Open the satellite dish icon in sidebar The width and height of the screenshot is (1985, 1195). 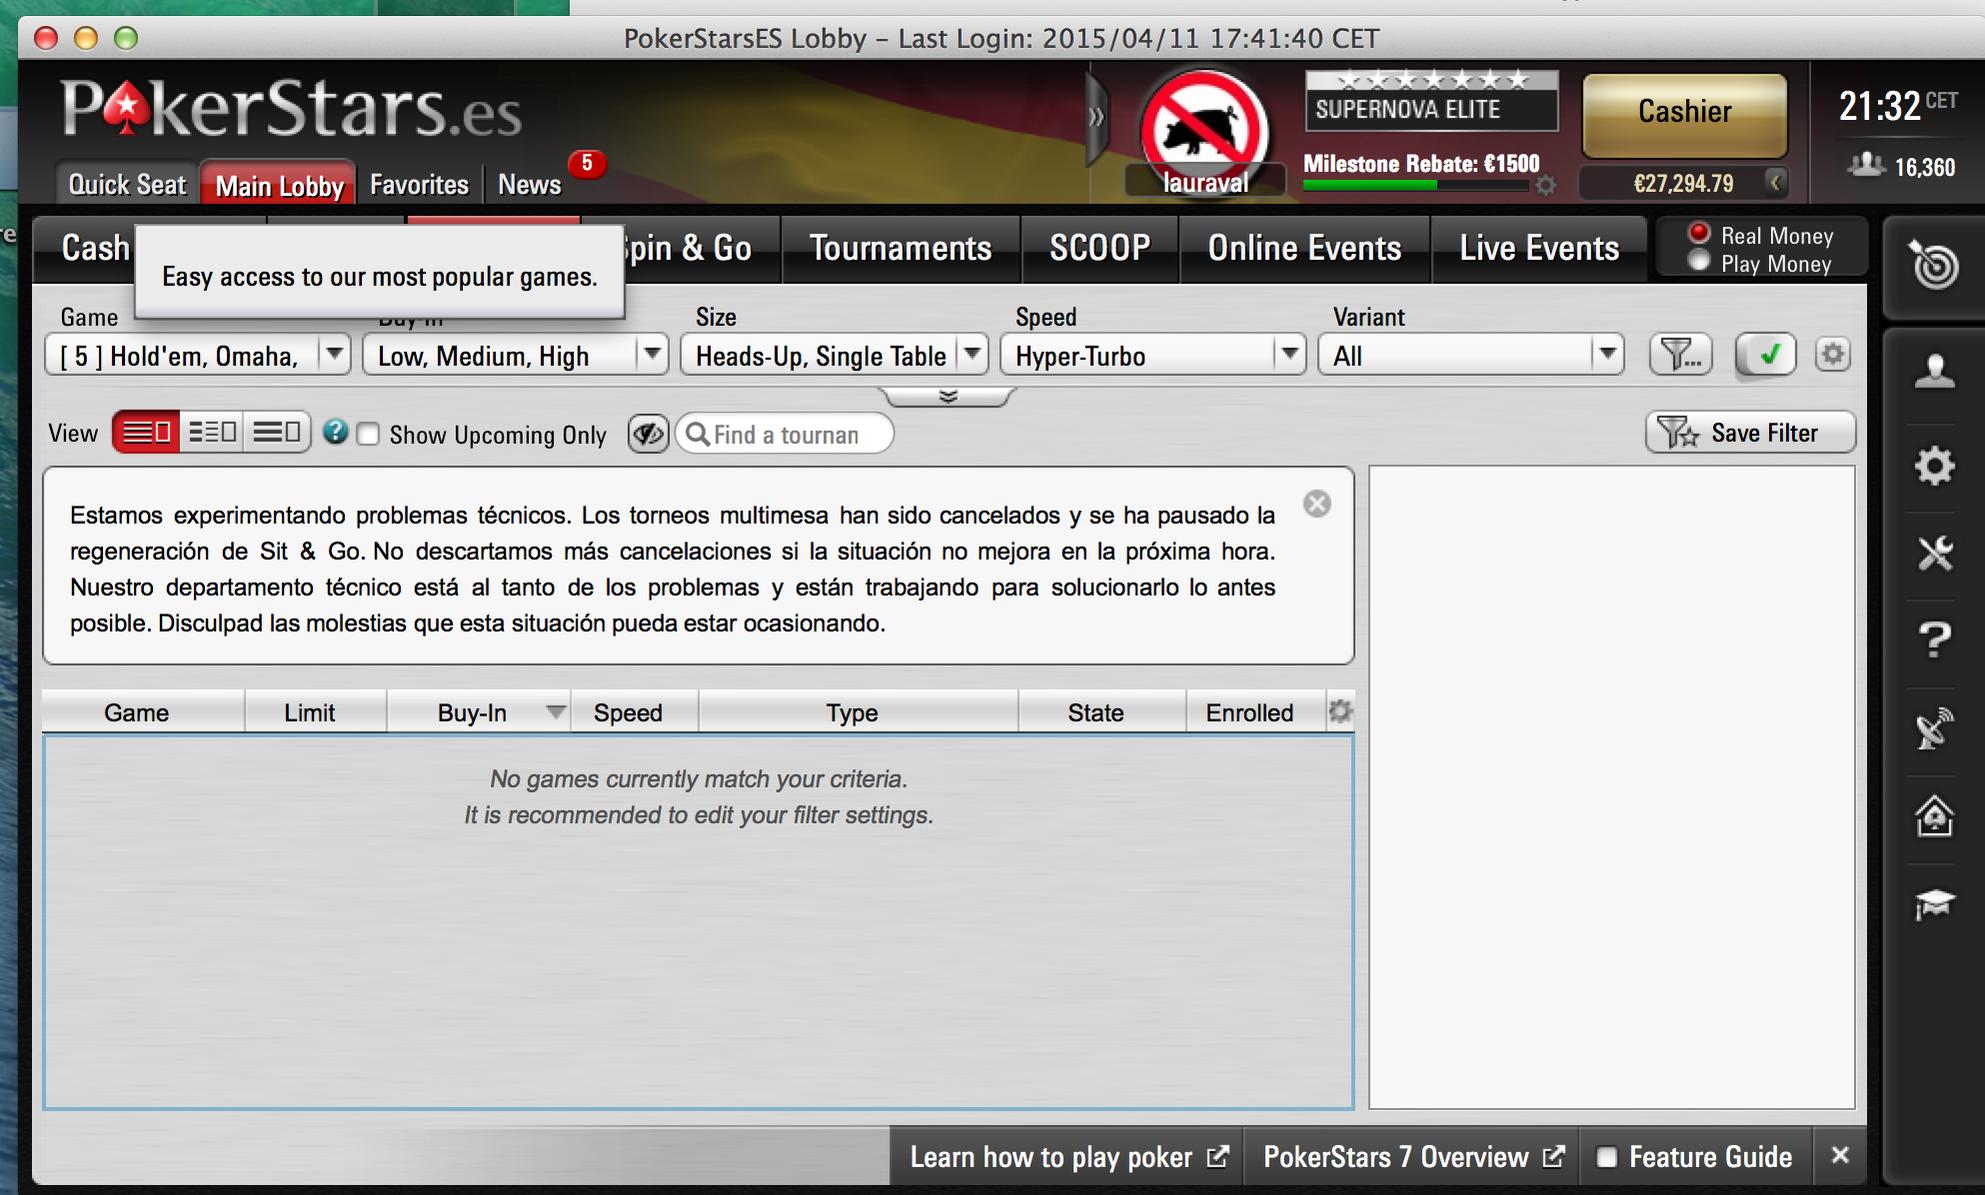[1935, 728]
